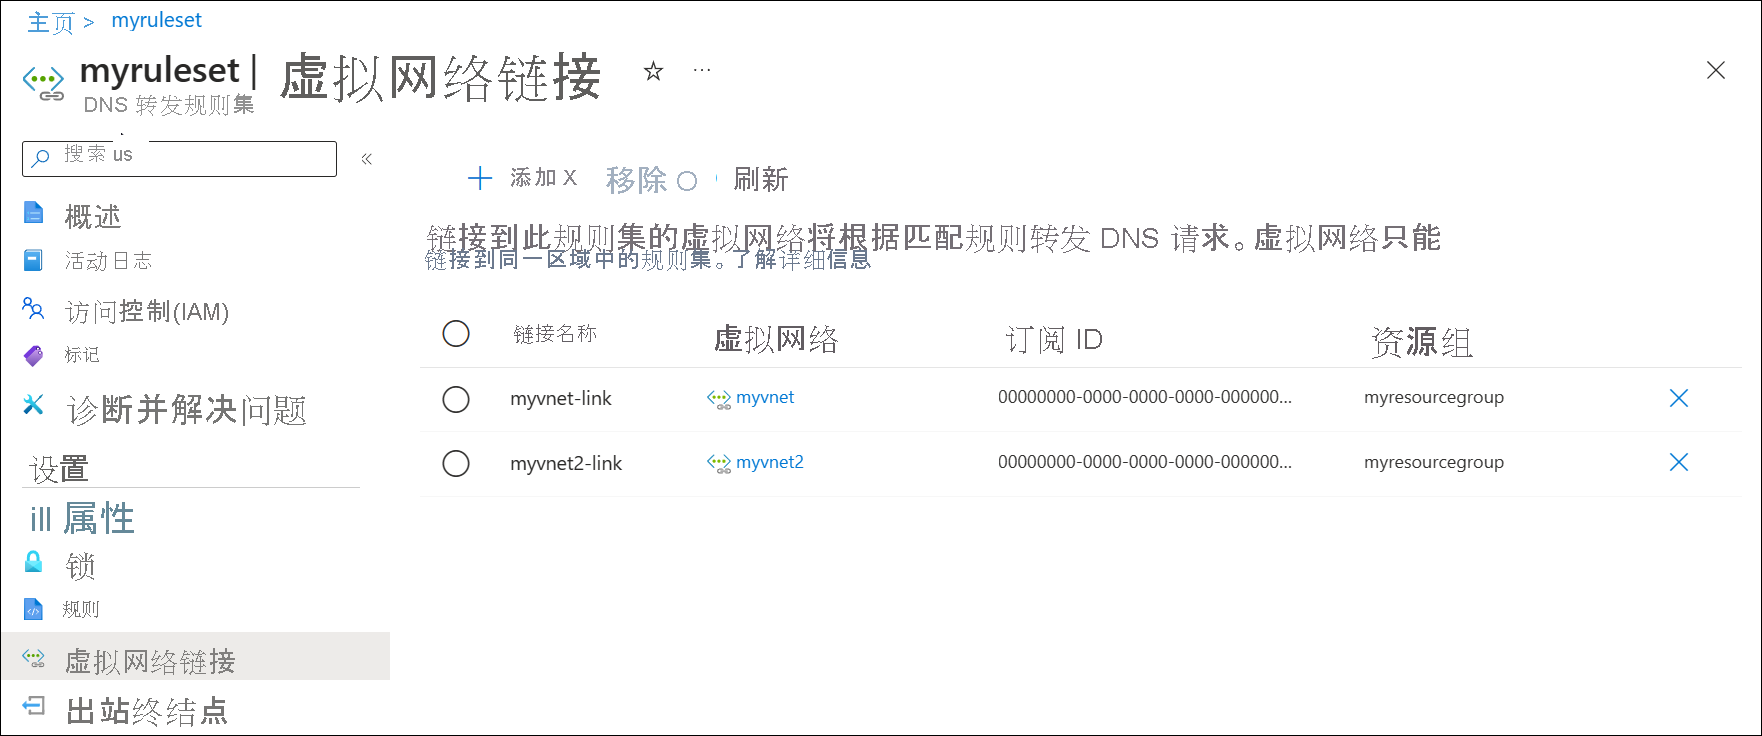Click the 访问控制(IAM) people icon
The height and width of the screenshot is (736, 1762).
pyautogui.click(x=33, y=309)
